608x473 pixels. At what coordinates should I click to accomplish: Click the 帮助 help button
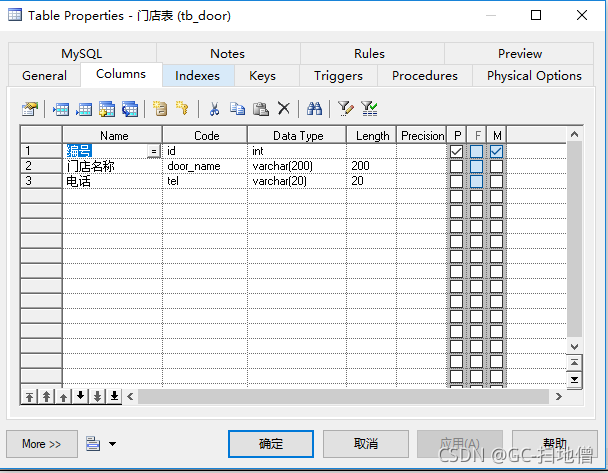(554, 444)
